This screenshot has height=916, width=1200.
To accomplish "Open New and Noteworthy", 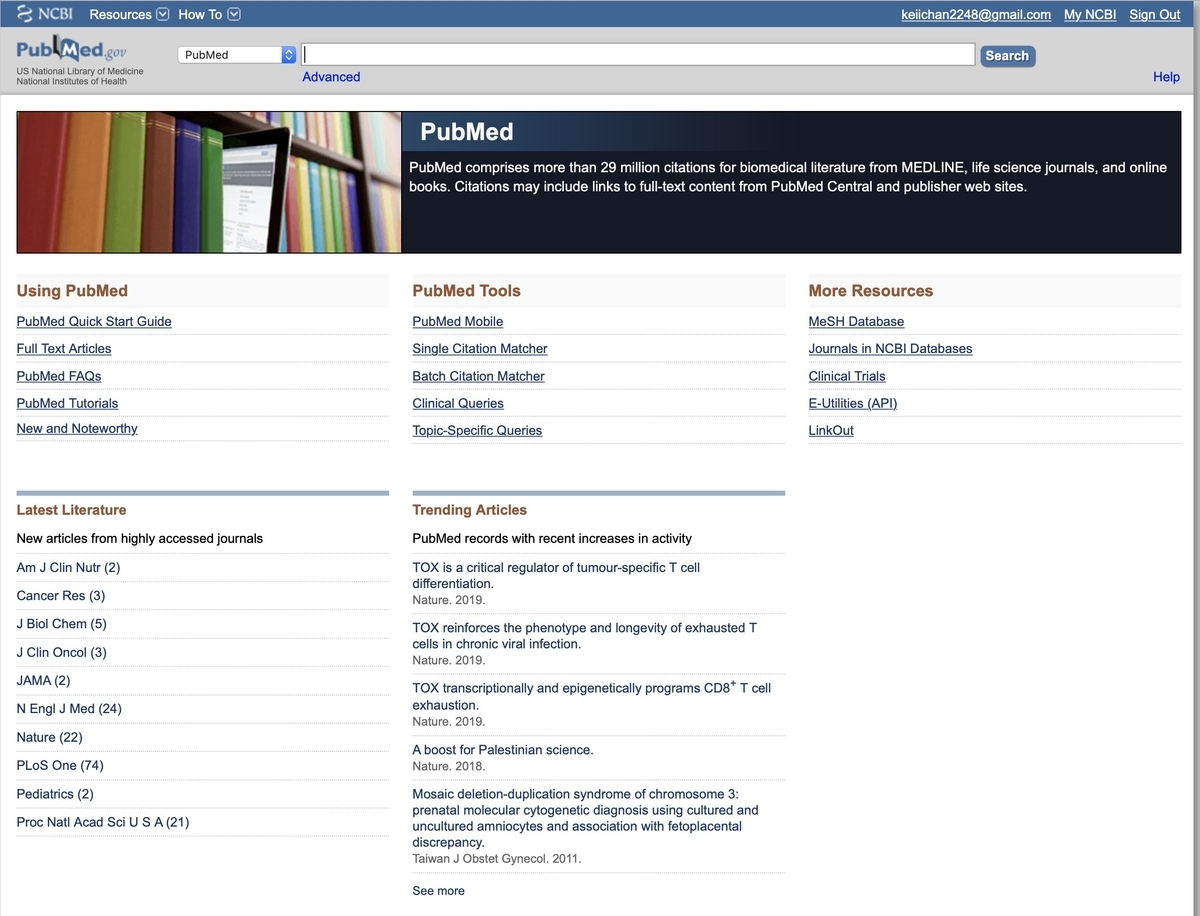I will (77, 428).
